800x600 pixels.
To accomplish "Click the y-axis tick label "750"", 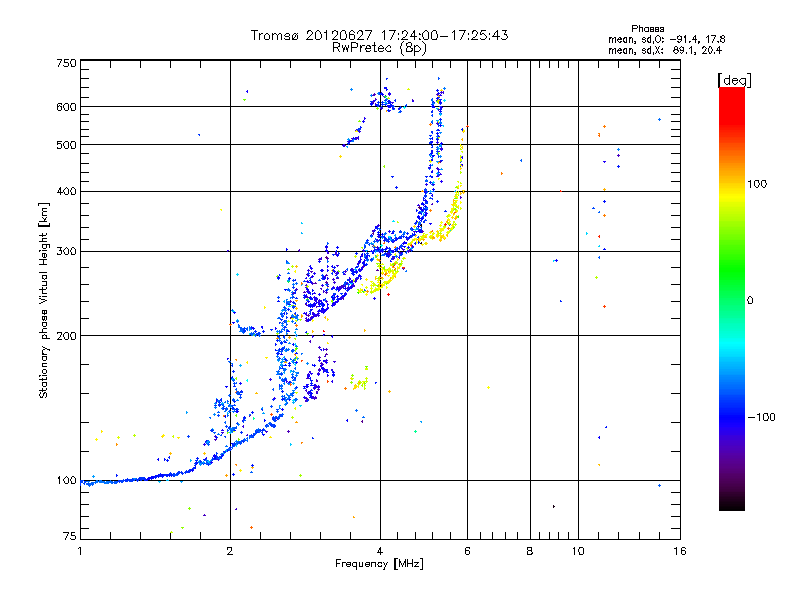I will pos(66,63).
